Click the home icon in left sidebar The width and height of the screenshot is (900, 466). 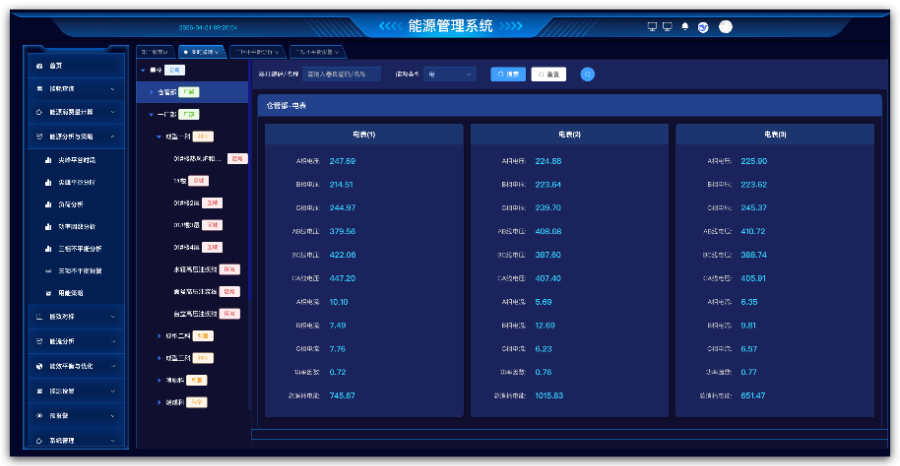click(x=38, y=66)
